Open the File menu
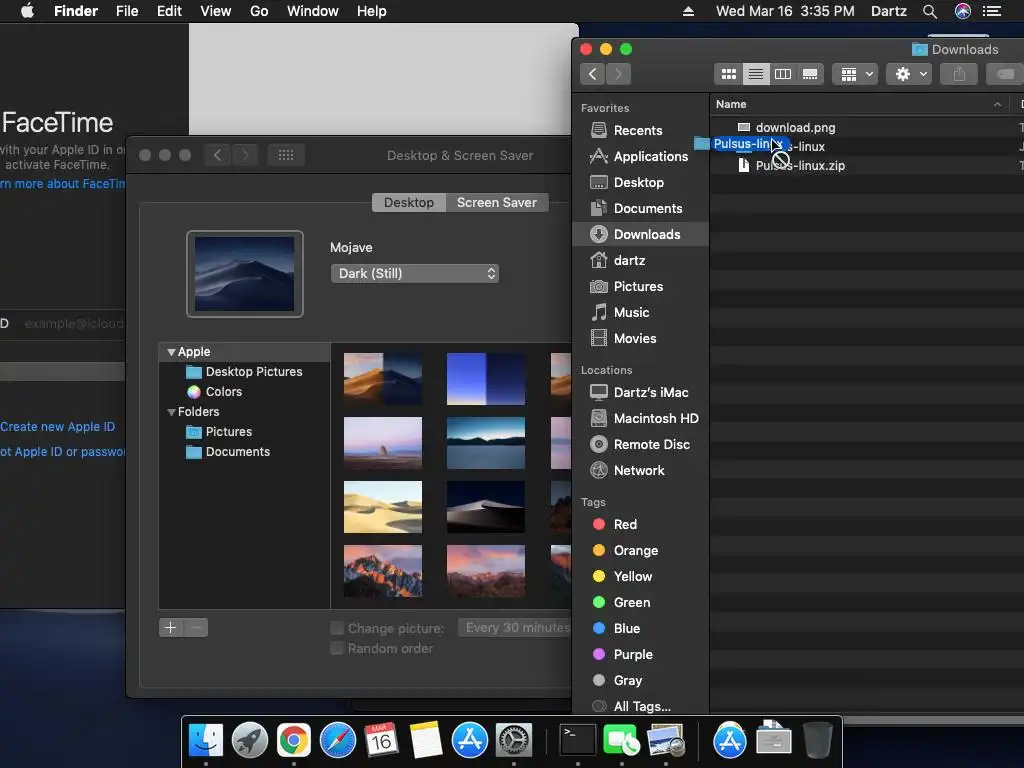 (x=127, y=11)
